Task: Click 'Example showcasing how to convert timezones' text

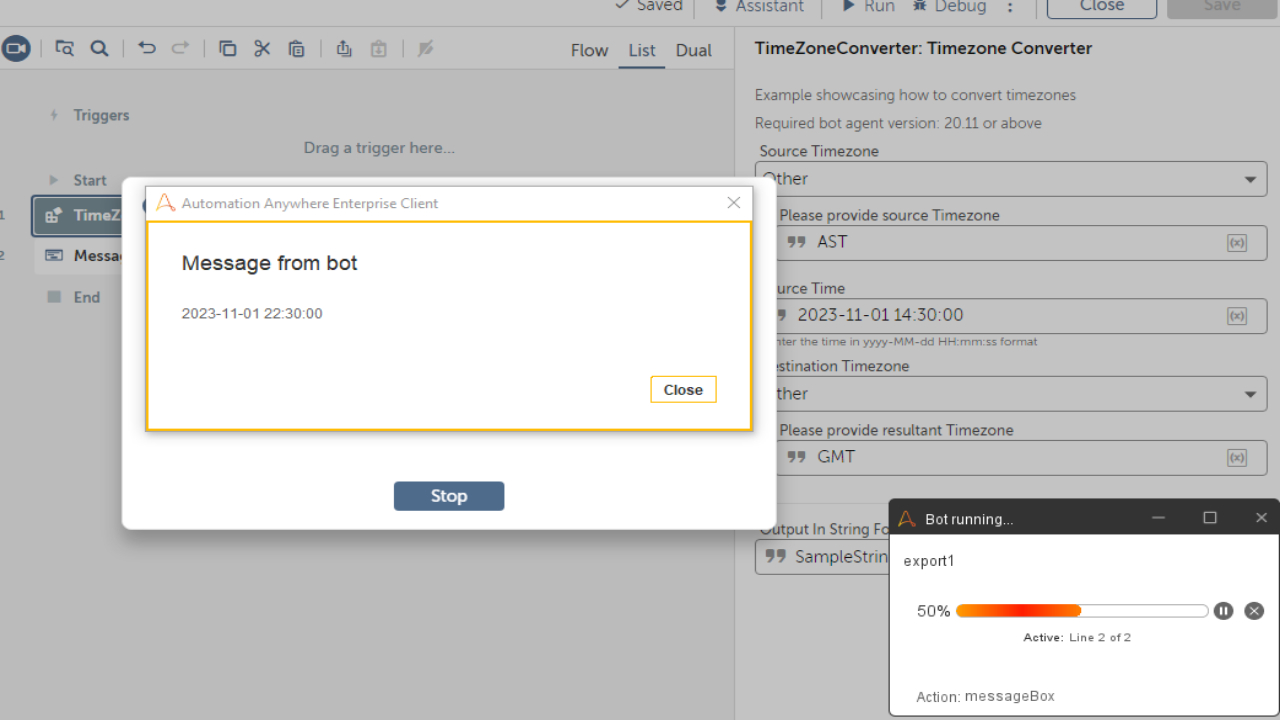Action: tap(915, 96)
